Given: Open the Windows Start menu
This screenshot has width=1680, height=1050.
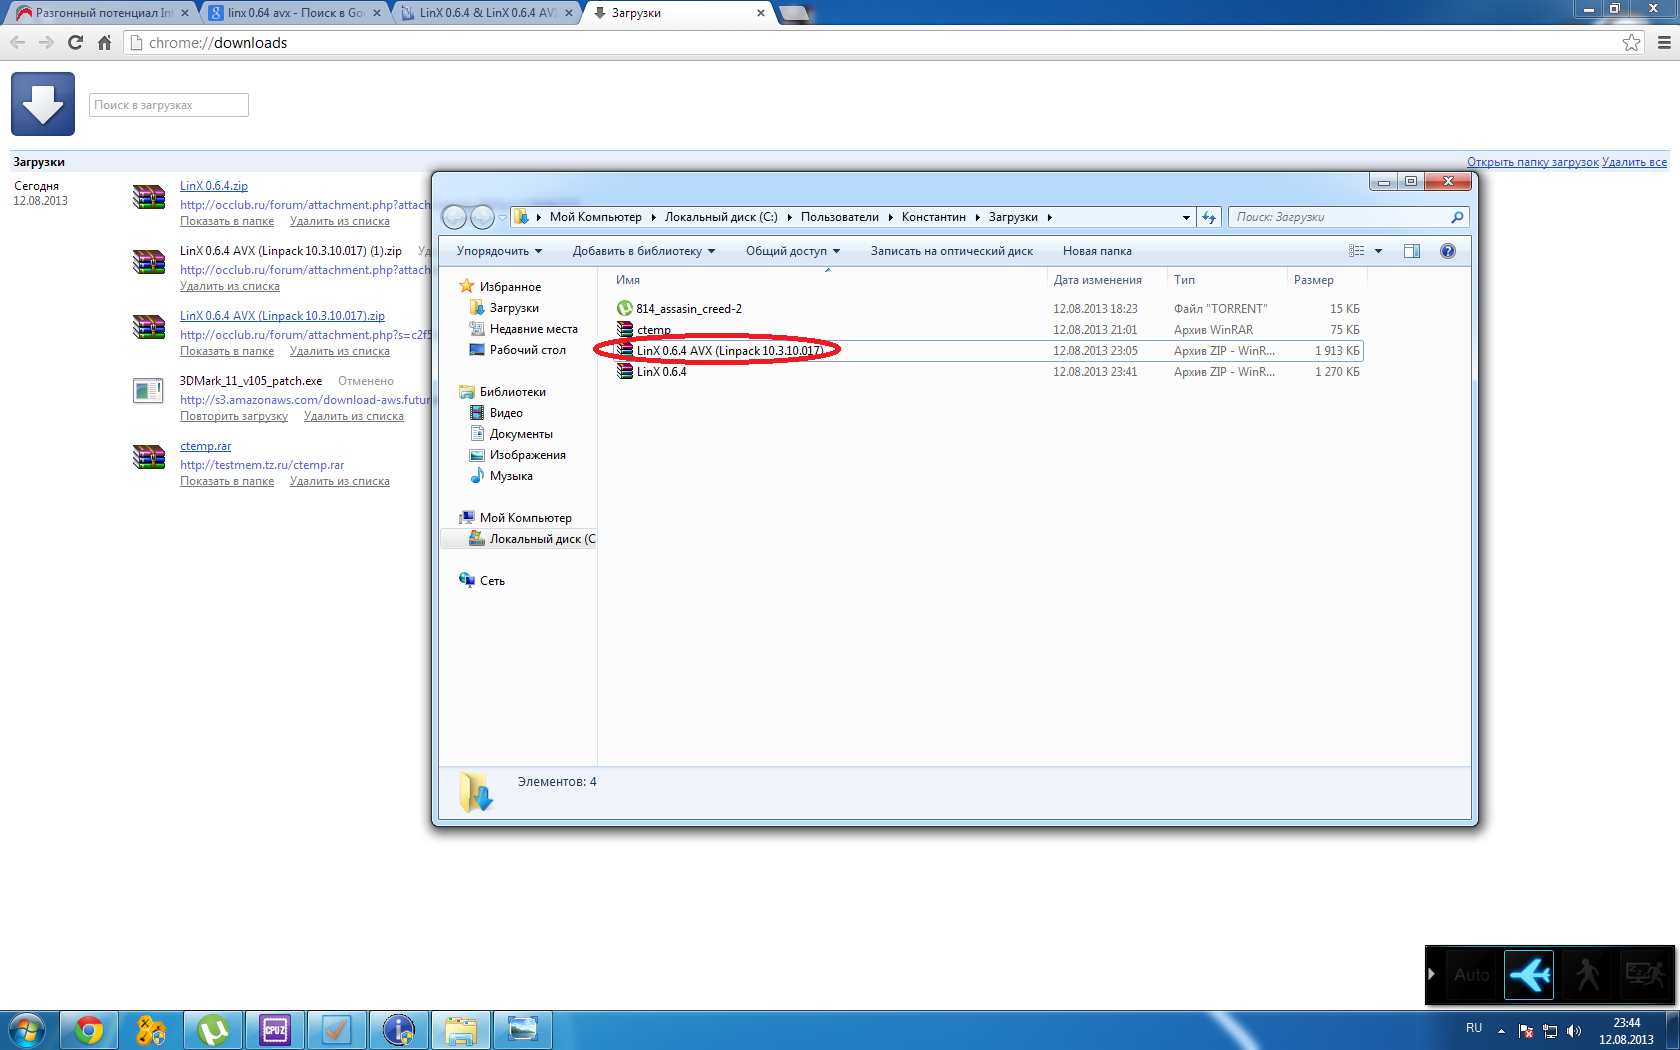Looking at the screenshot, I should [x=27, y=1030].
